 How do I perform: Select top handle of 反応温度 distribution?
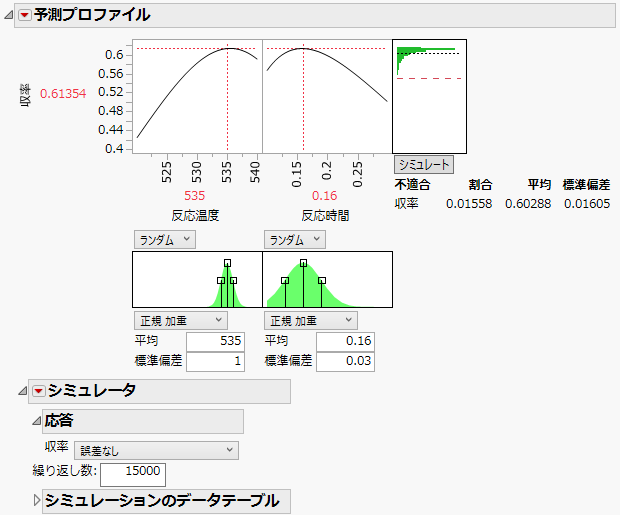(227, 263)
